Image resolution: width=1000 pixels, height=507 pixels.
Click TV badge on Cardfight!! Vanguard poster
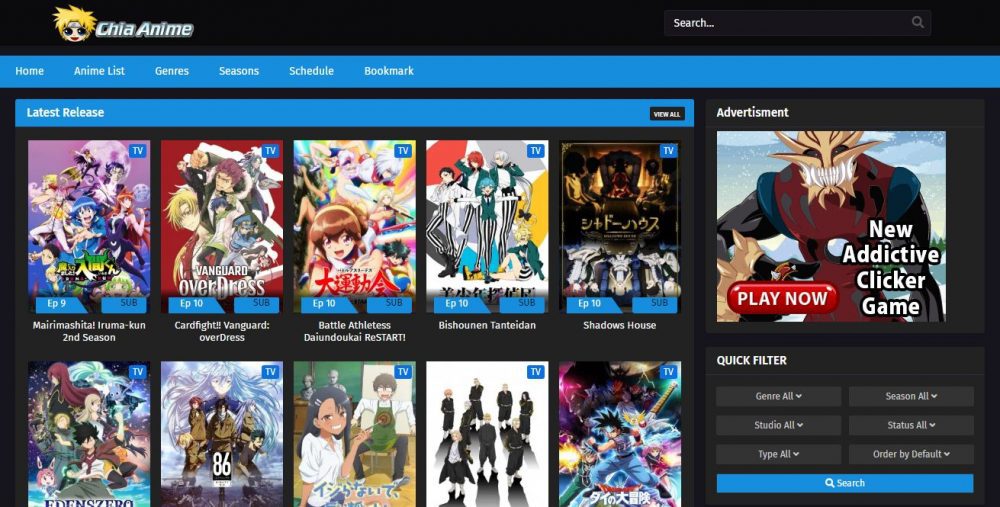tap(270, 151)
